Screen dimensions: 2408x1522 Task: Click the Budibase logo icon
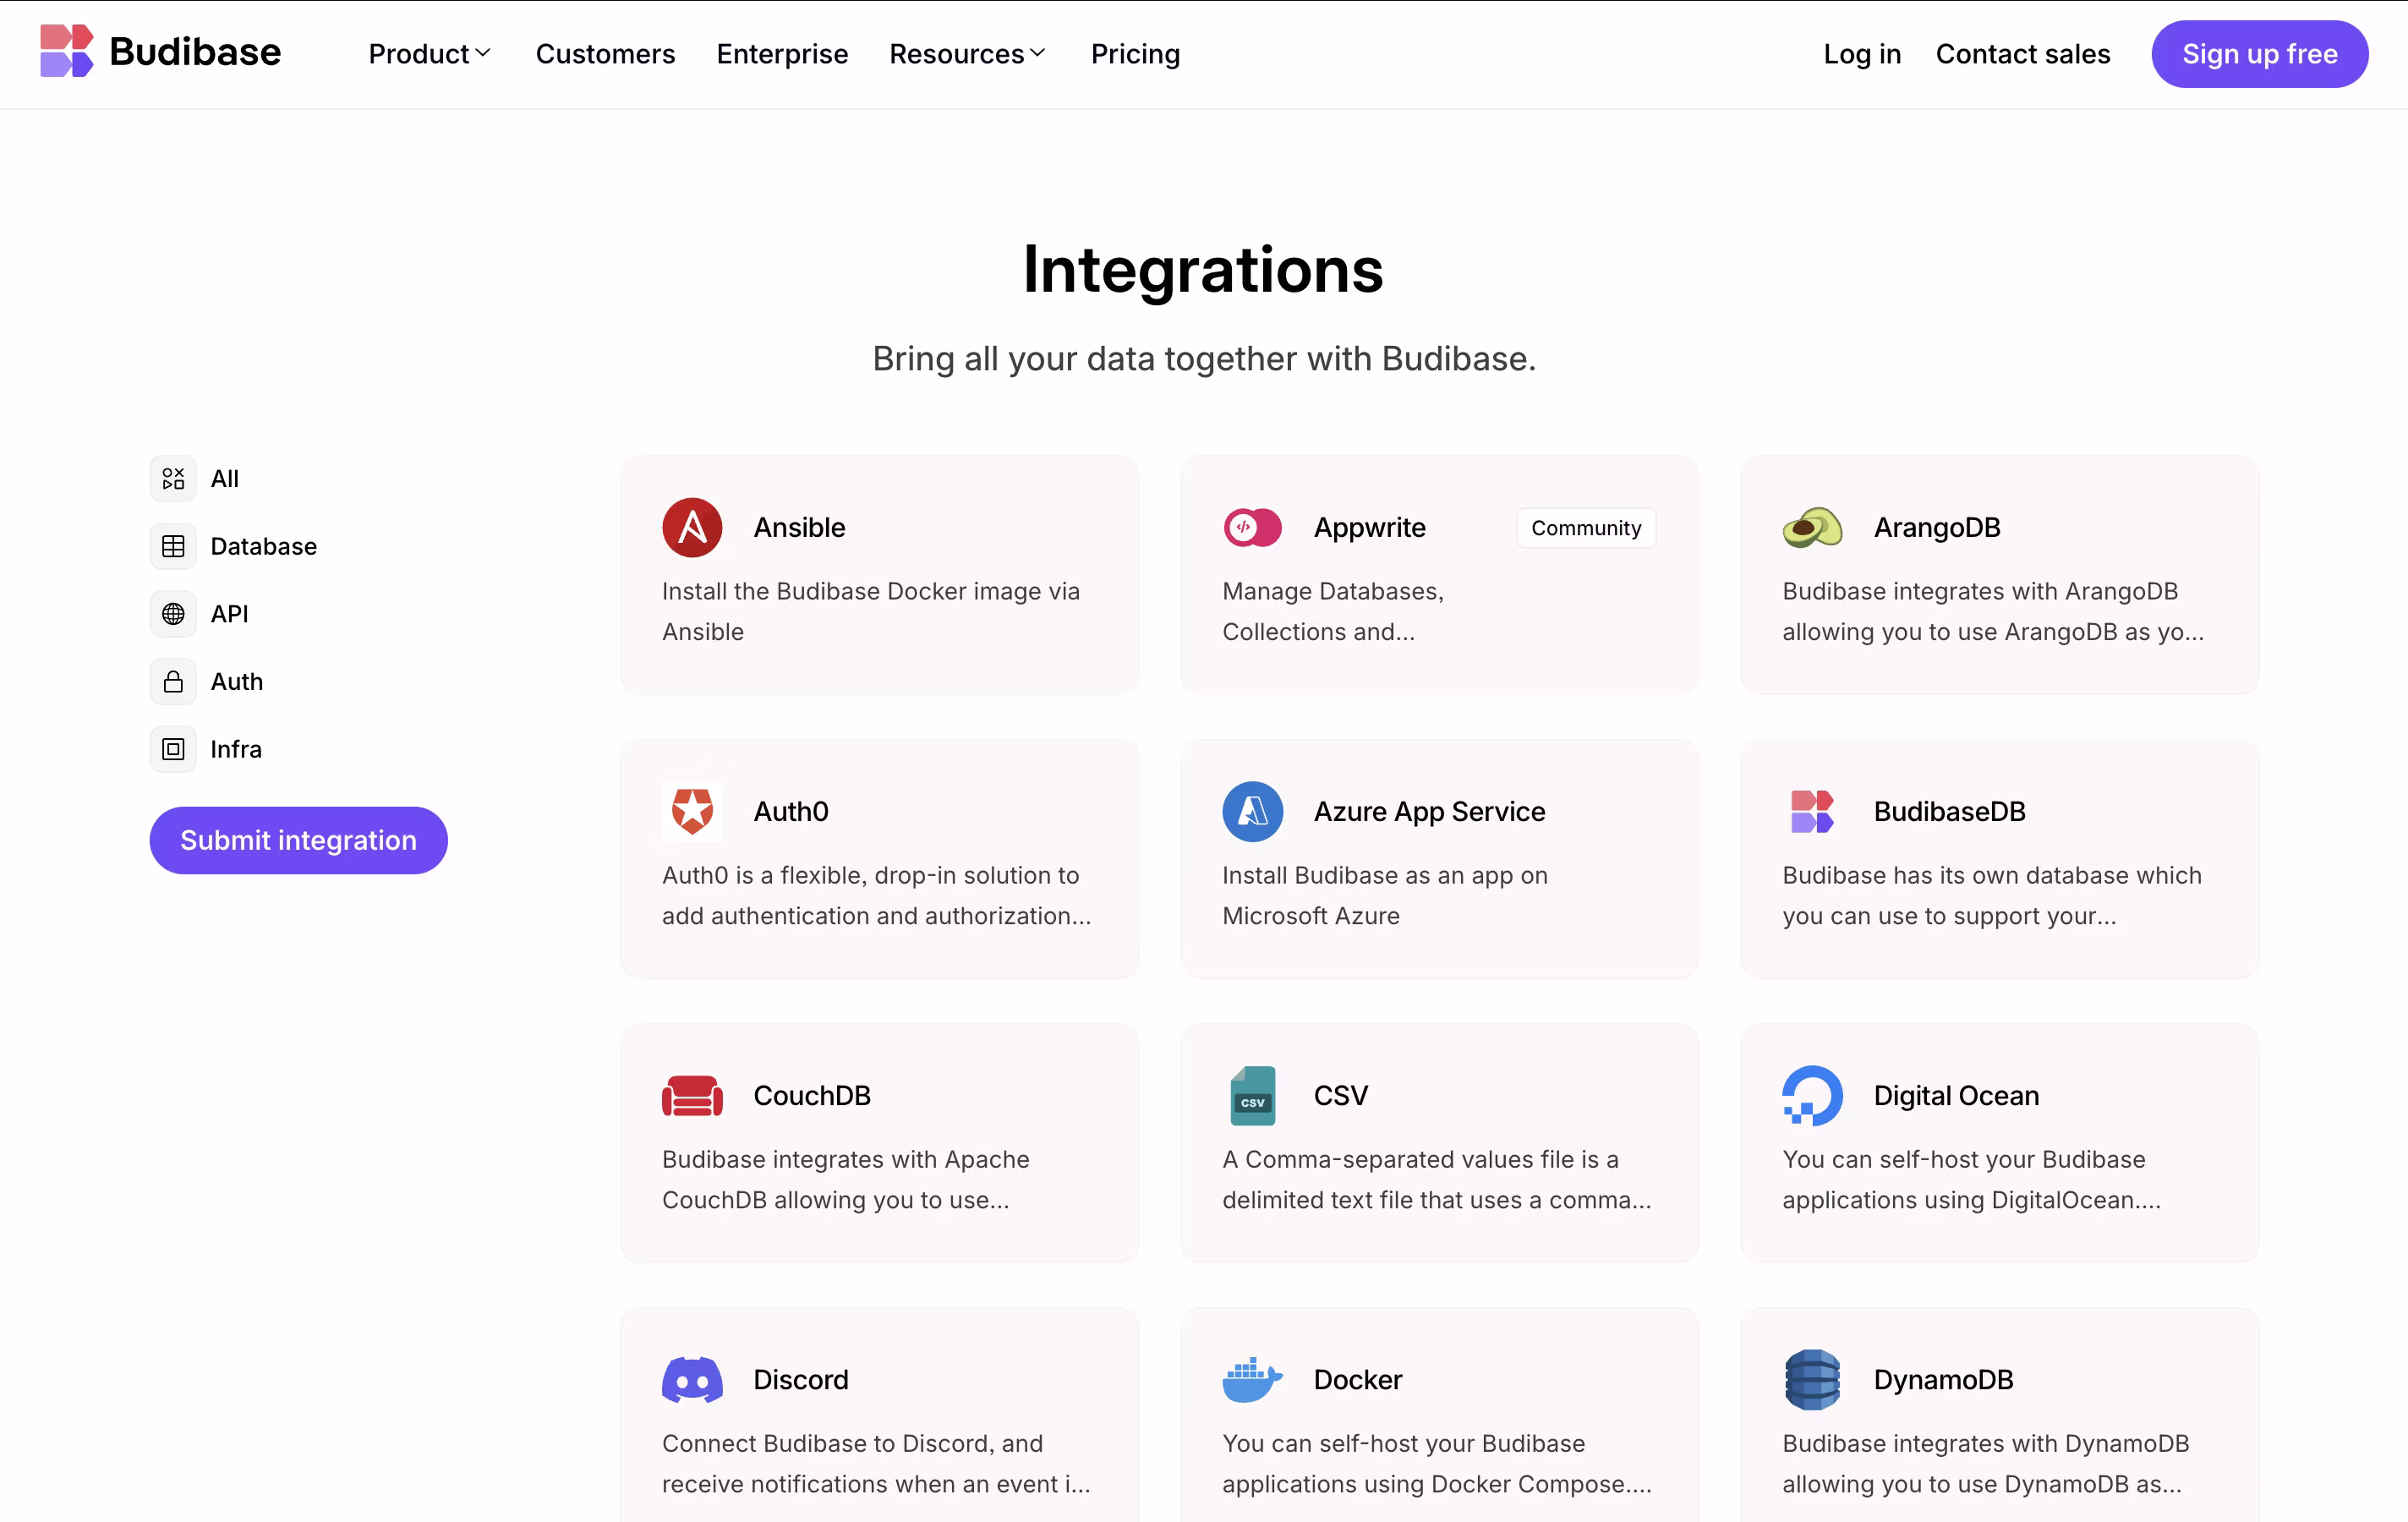coord(66,52)
